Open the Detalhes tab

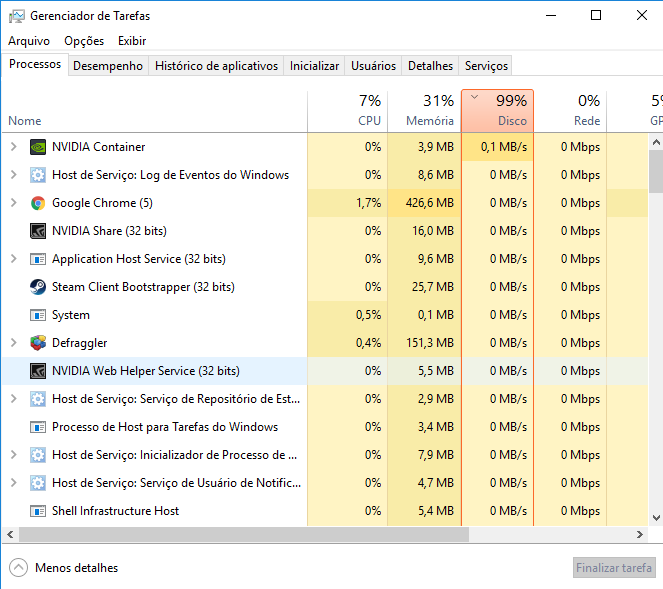430,66
